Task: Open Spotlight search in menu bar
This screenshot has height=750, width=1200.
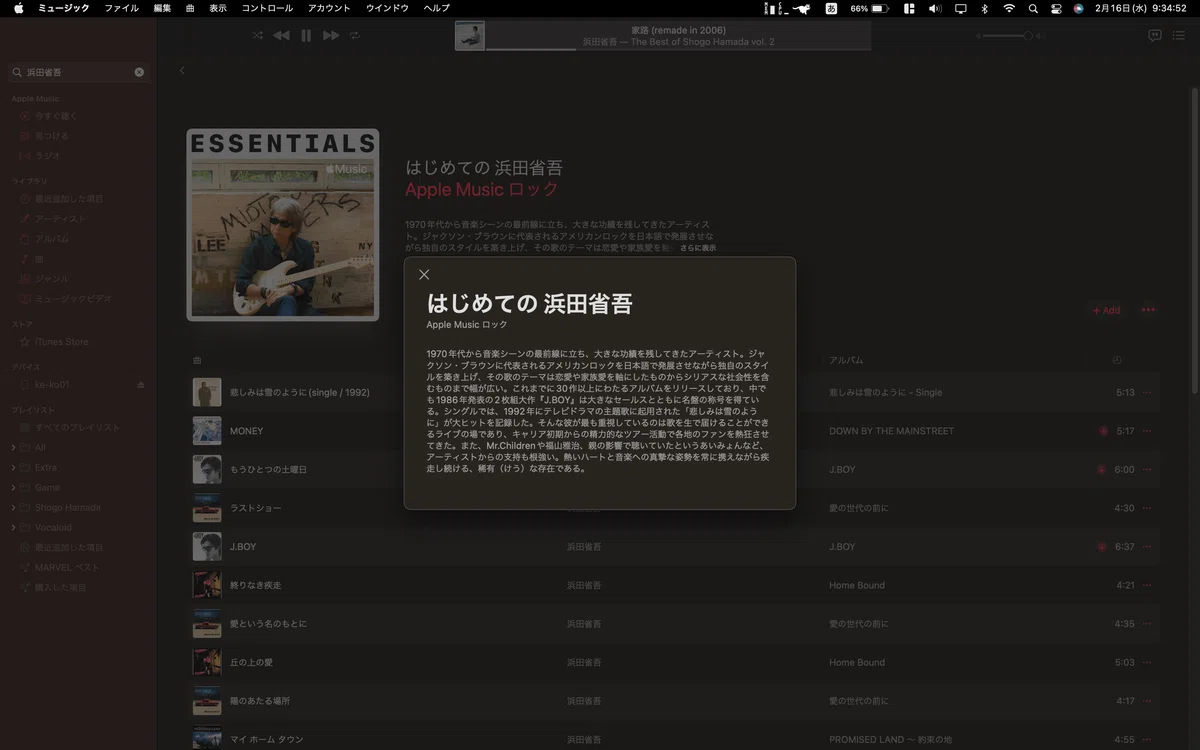Action: click(x=1033, y=8)
